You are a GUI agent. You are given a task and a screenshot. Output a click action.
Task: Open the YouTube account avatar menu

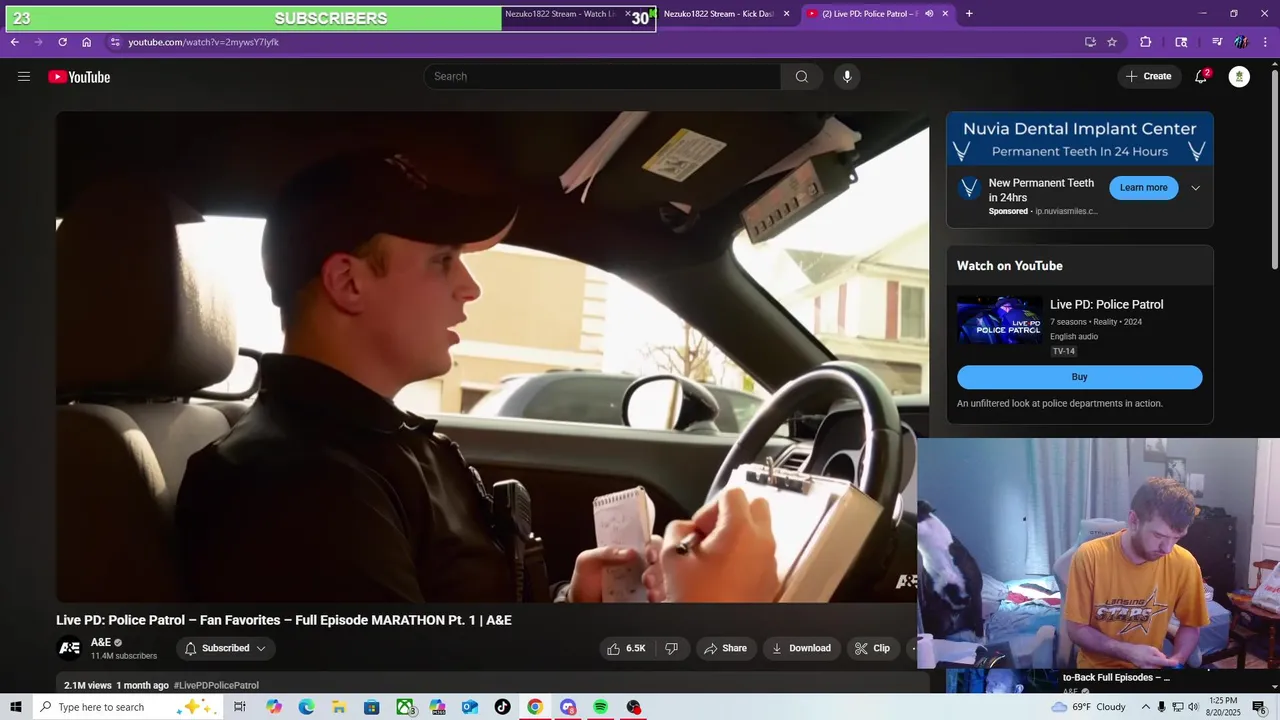tap(1239, 77)
